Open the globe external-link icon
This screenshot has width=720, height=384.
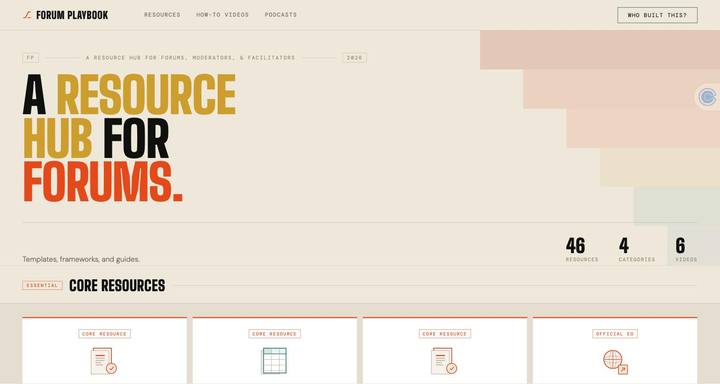tap(615, 362)
